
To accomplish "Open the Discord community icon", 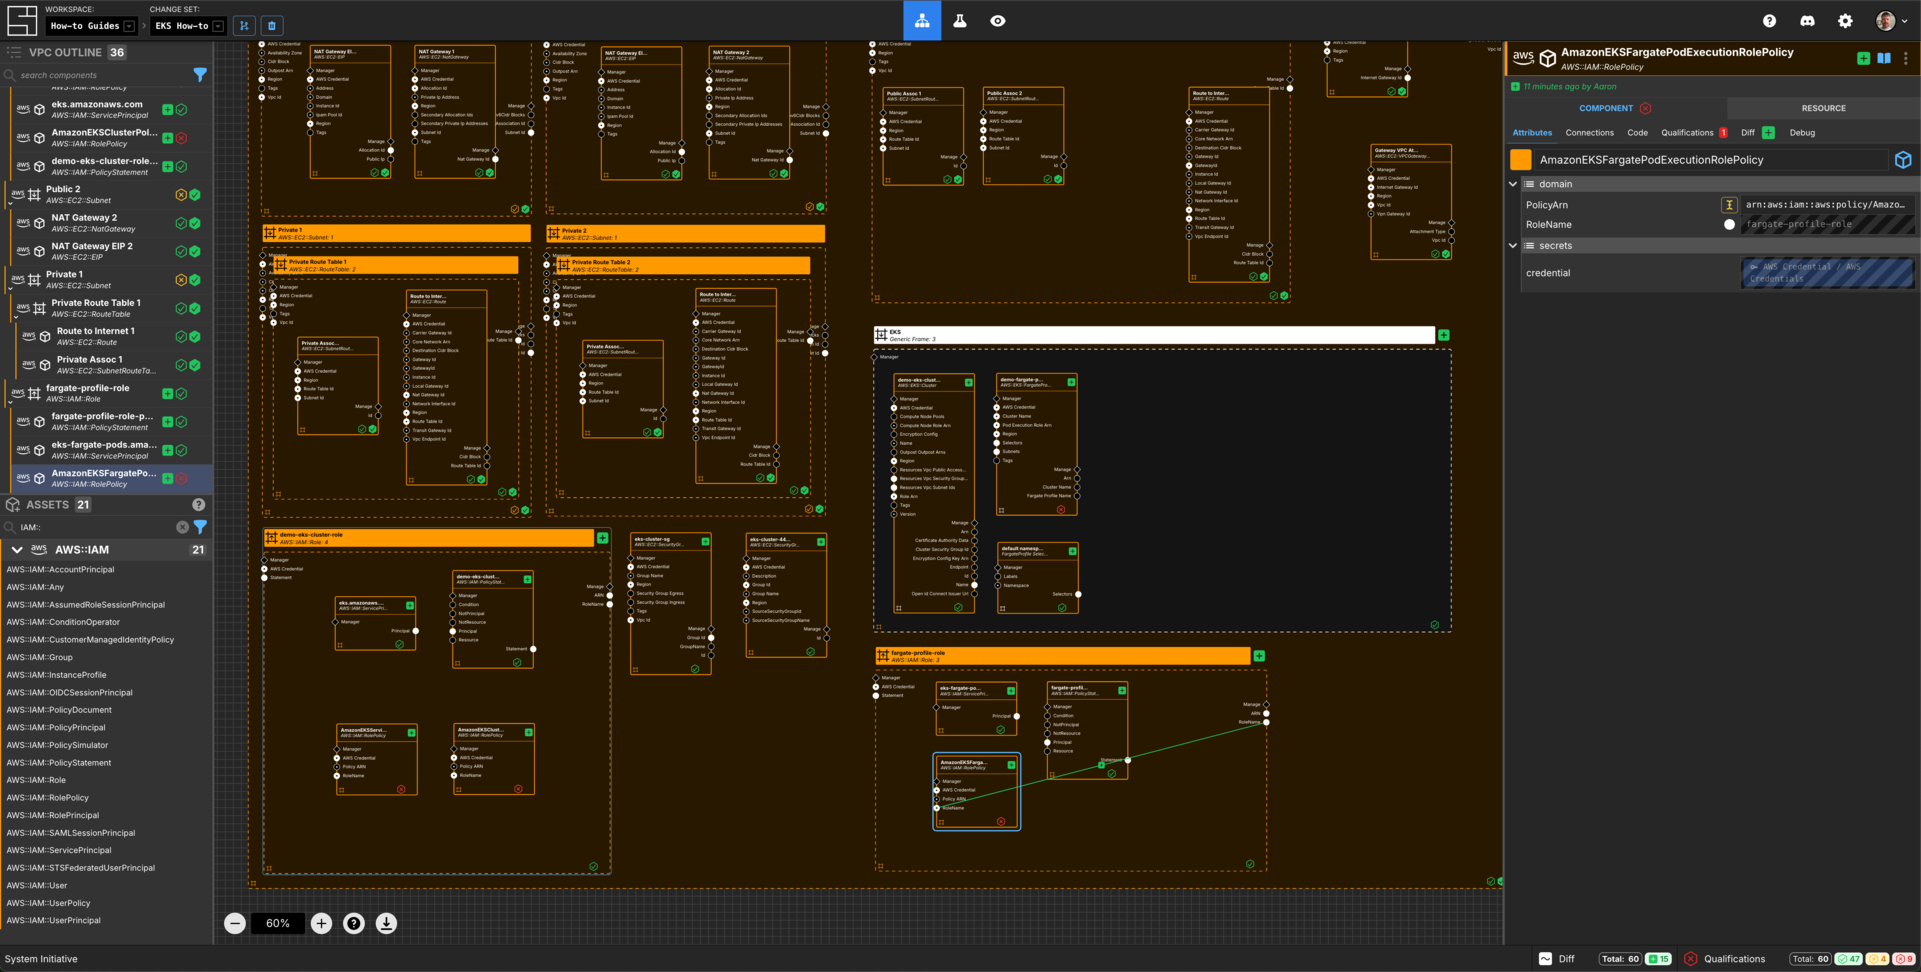I will [x=1807, y=21].
